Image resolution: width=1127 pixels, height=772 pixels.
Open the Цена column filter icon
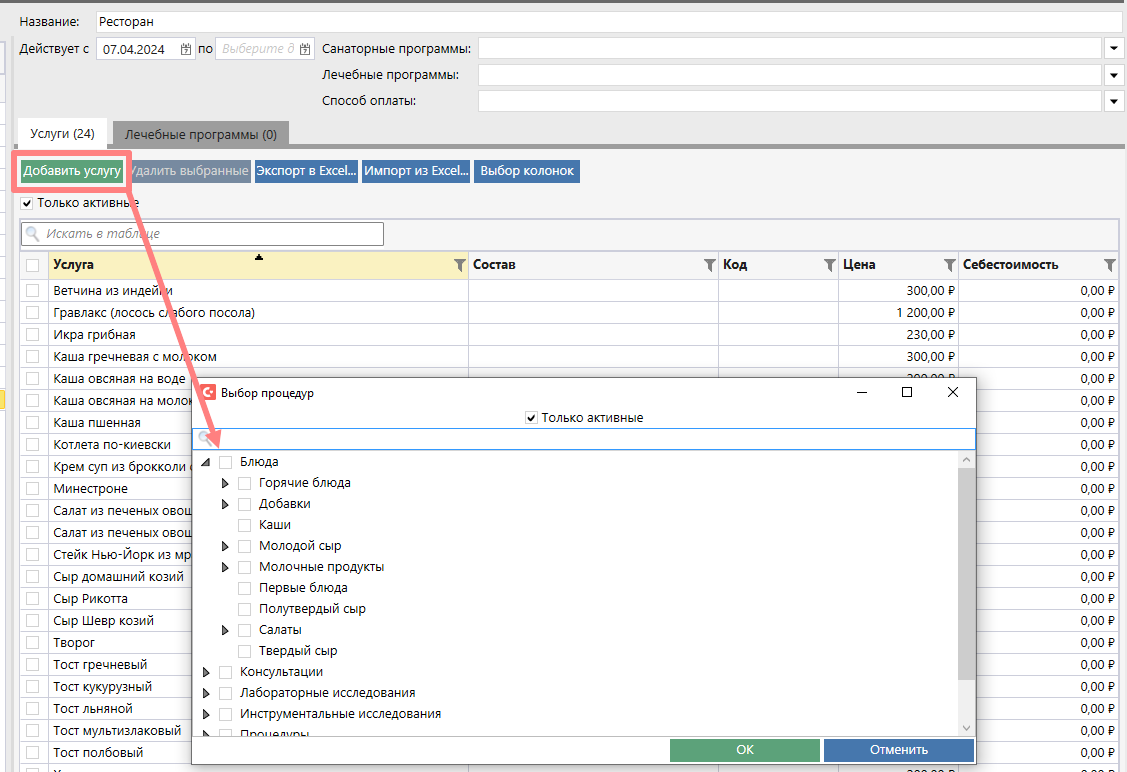click(x=949, y=265)
